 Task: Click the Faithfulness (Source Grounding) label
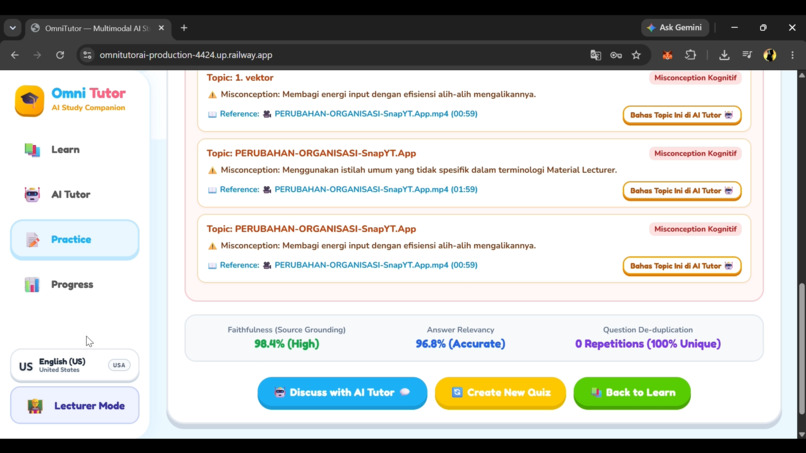pos(287,330)
